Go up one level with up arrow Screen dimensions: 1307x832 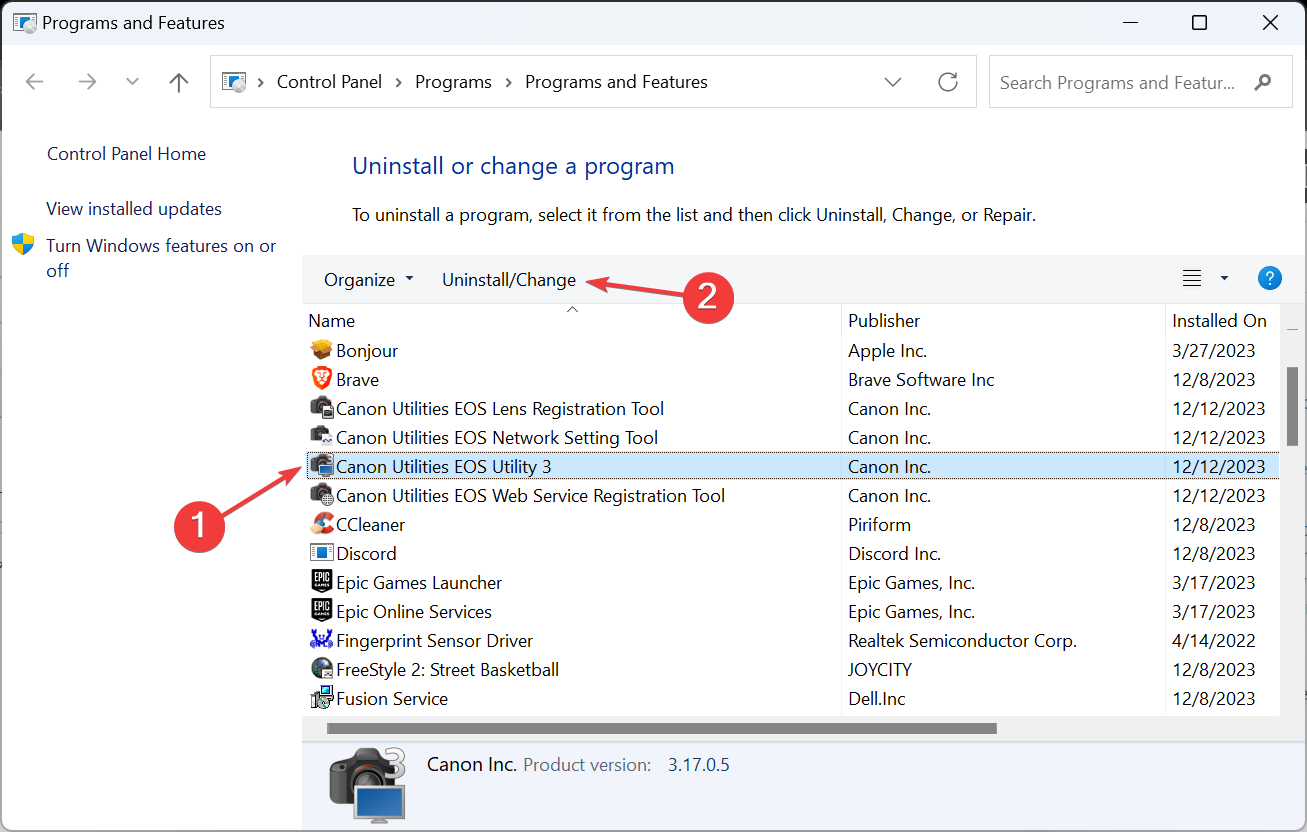(179, 82)
